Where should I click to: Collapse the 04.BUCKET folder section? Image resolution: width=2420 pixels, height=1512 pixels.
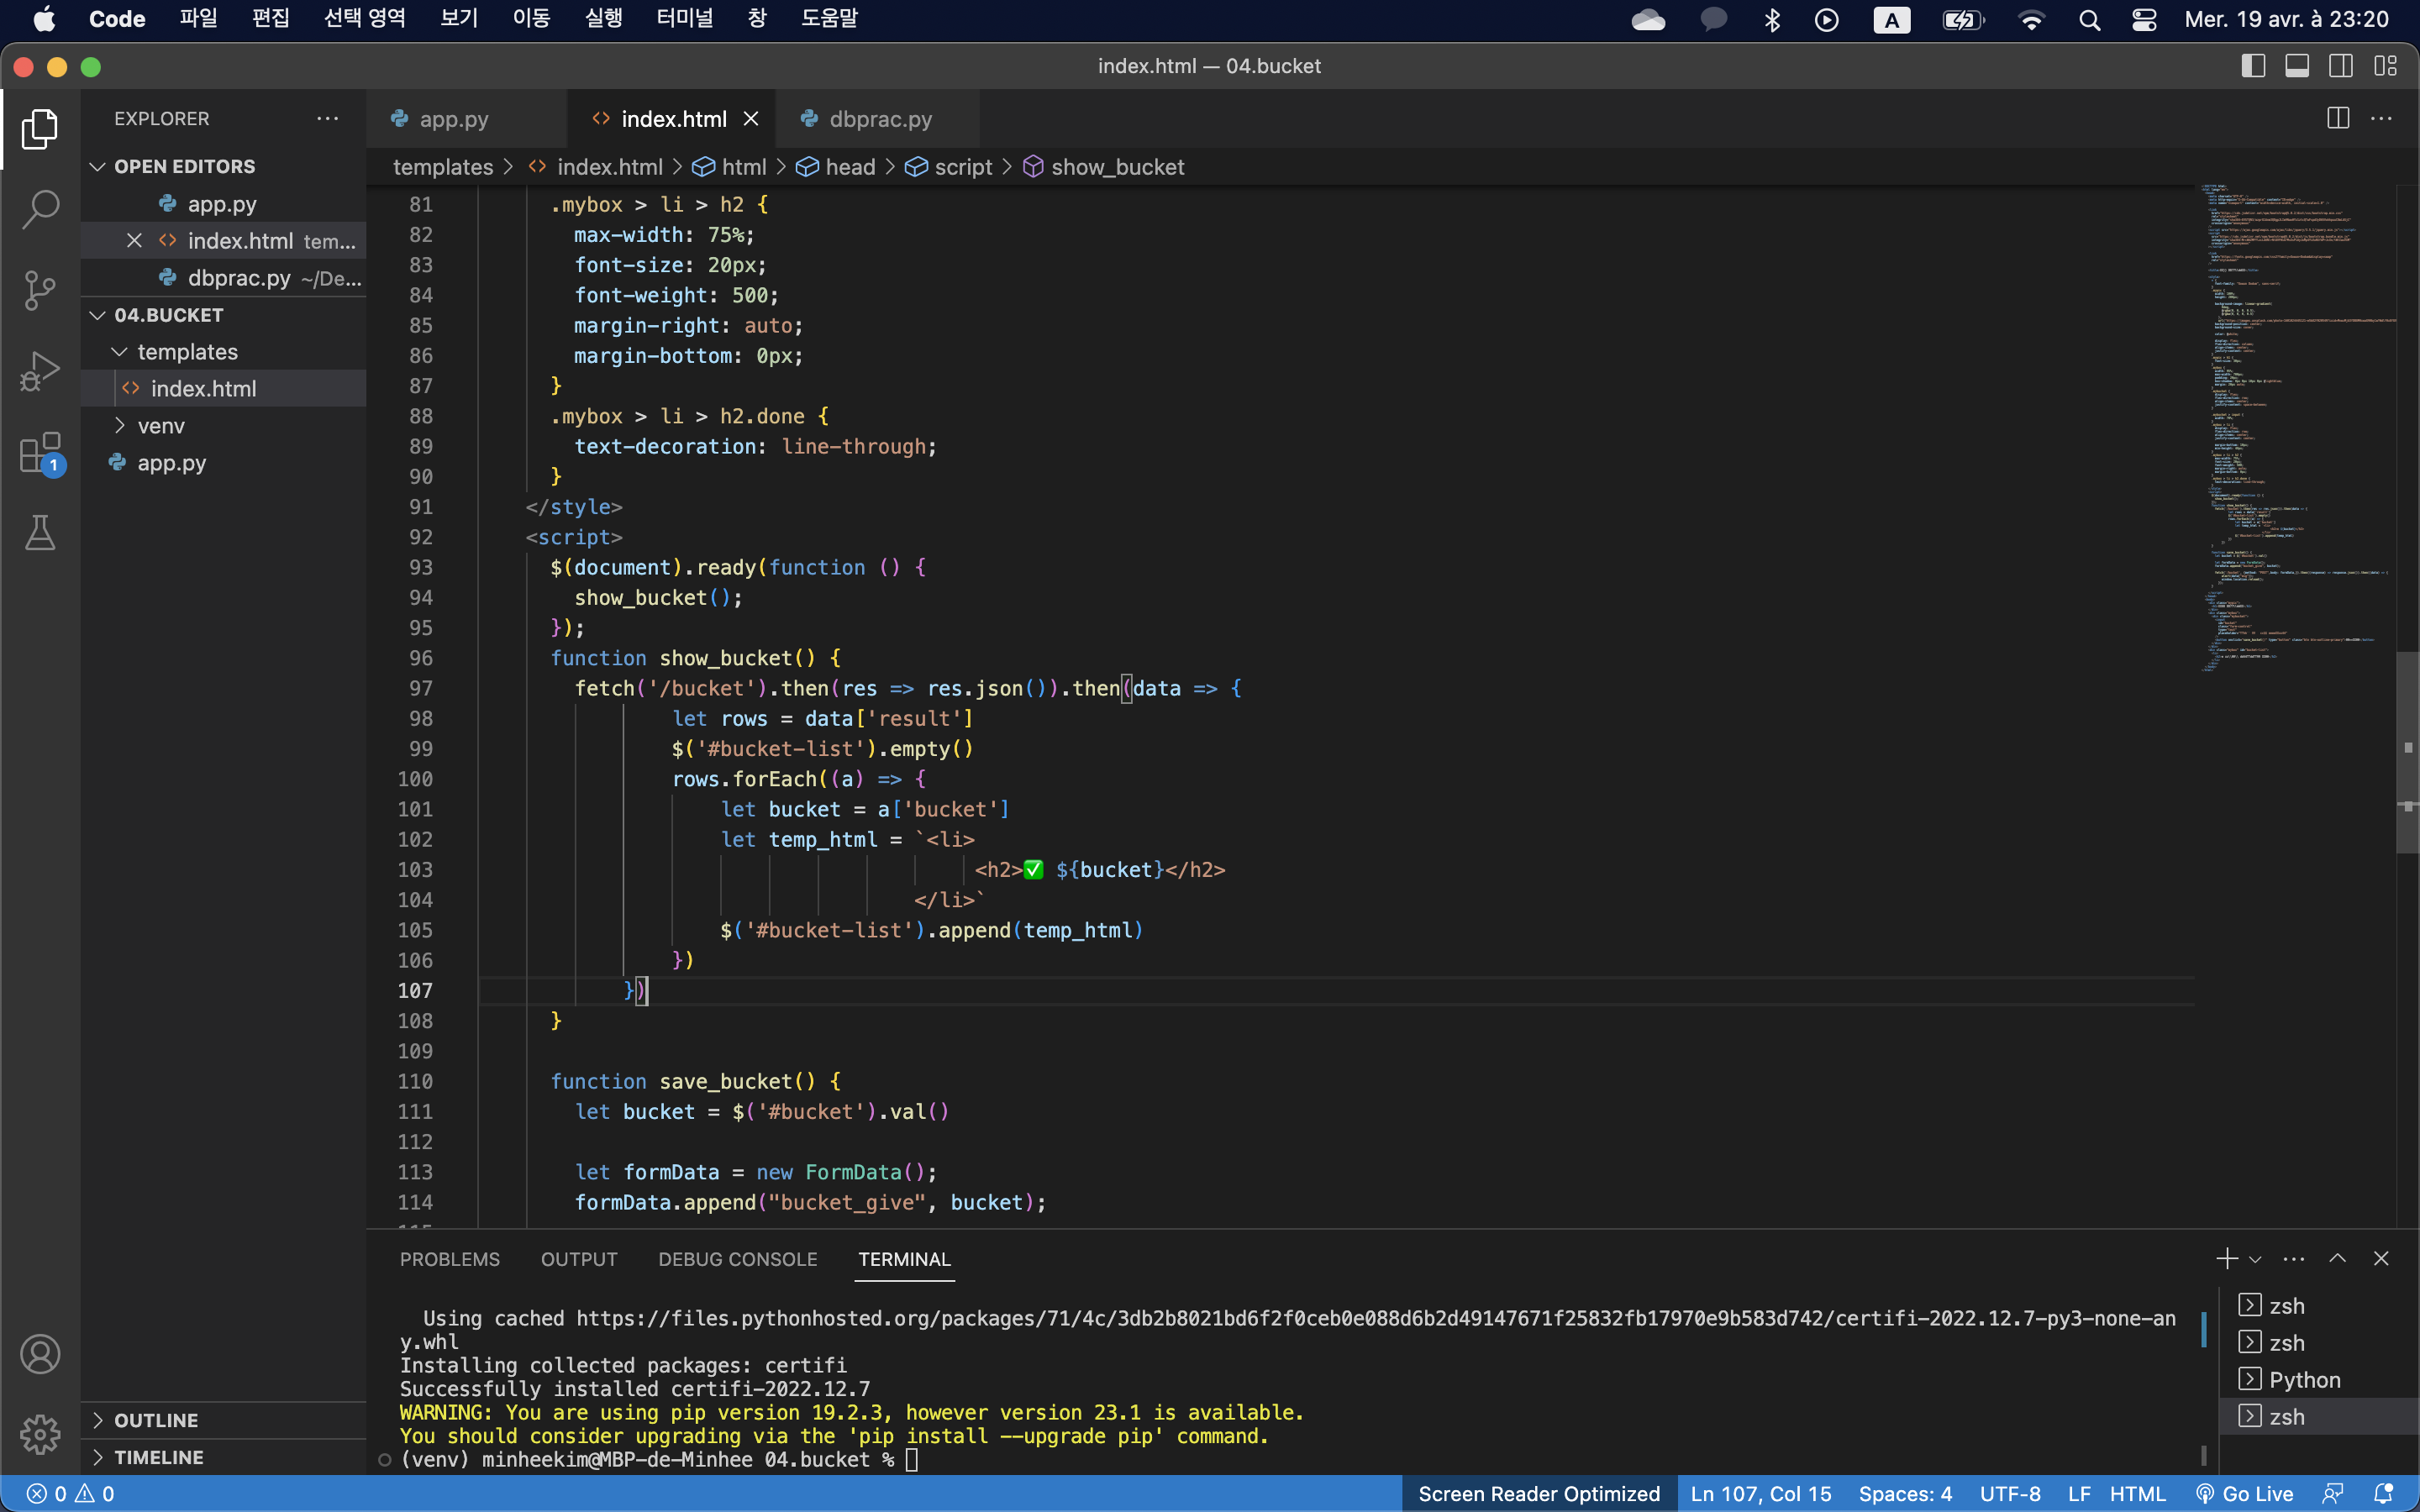(223, 315)
